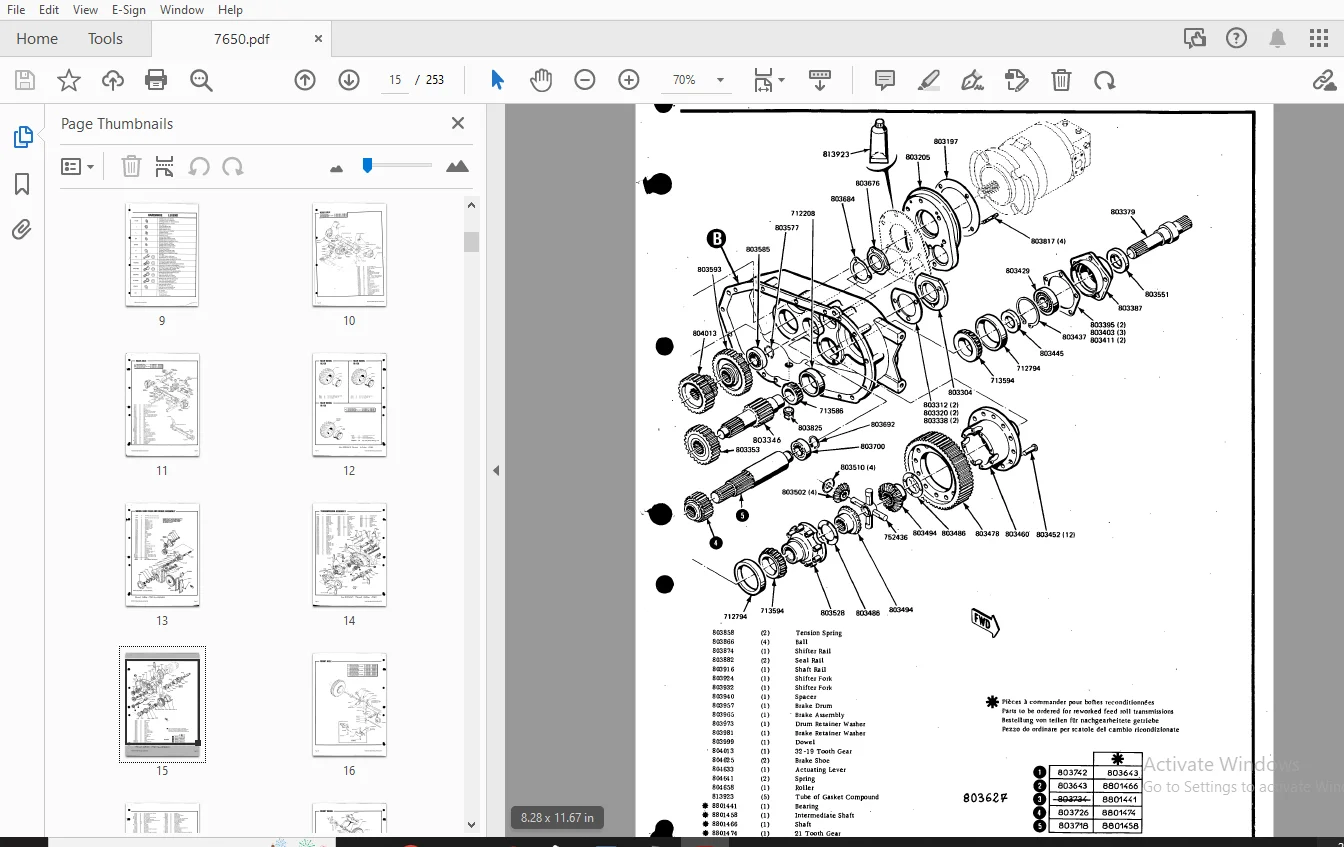Open the Find text search tool
Screen dimensions: 1344x847
(201, 80)
